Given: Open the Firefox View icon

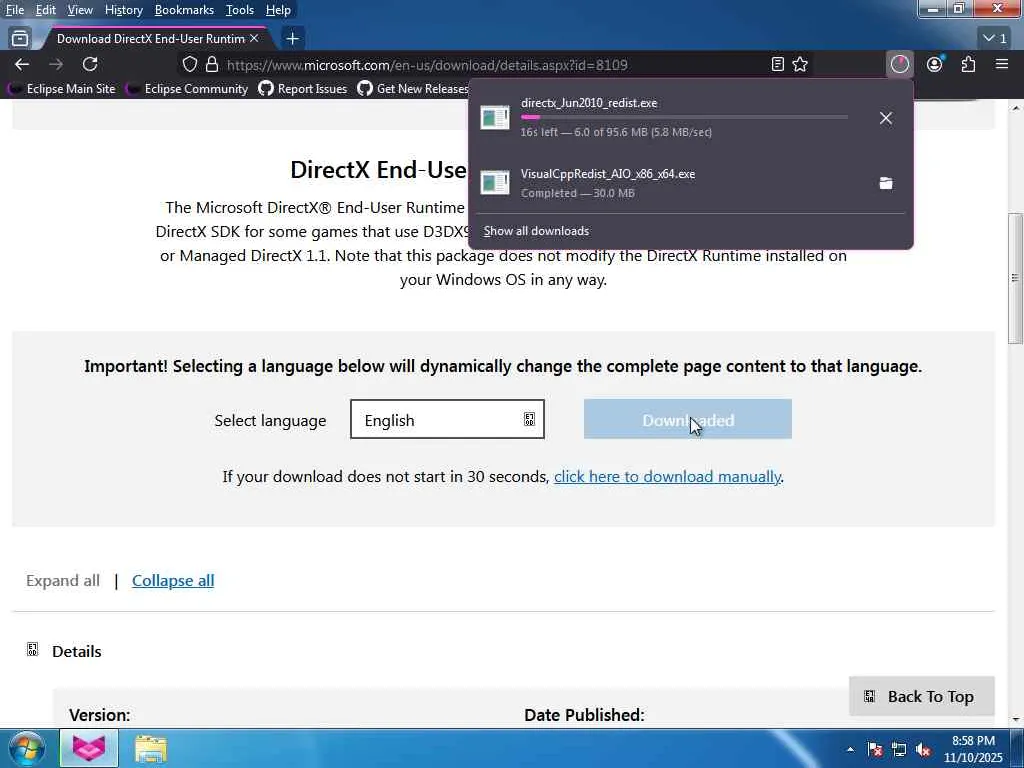Looking at the screenshot, I should pyautogui.click(x=20, y=39).
